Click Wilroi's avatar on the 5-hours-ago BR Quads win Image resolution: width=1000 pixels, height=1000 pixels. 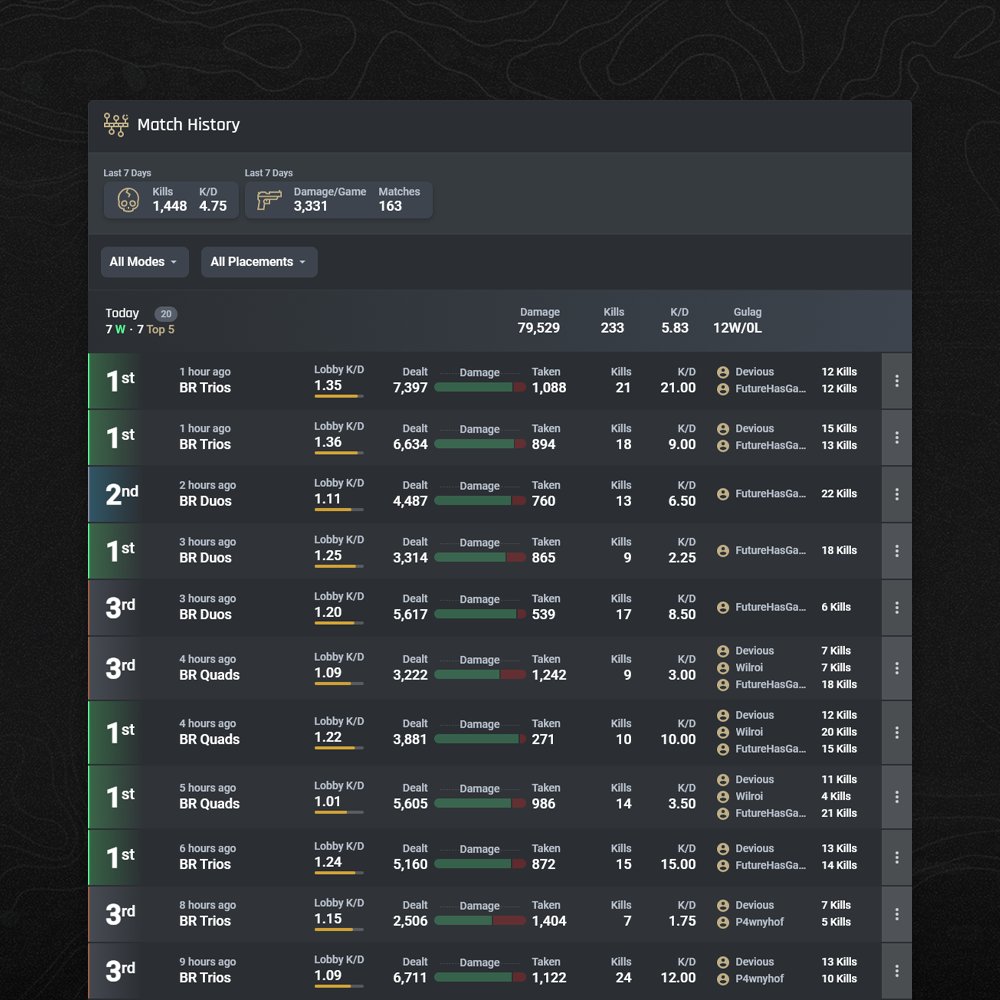click(722, 796)
